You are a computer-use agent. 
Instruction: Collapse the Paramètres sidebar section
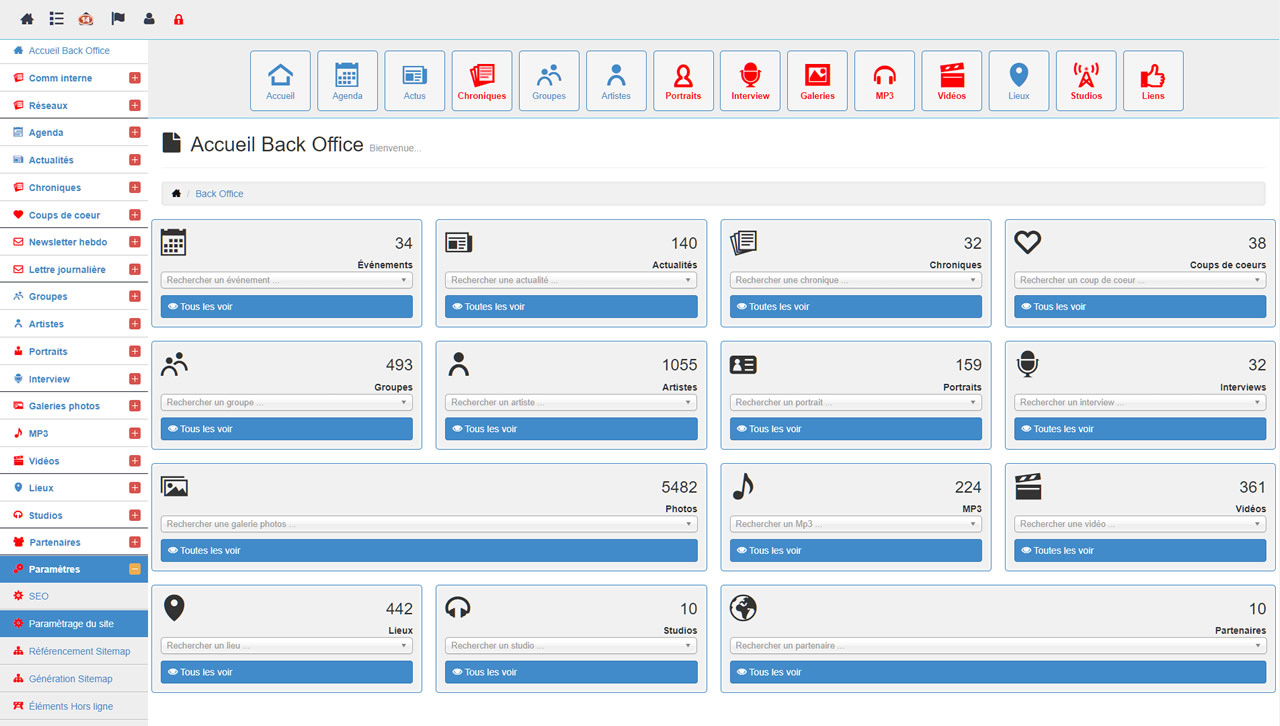[135, 569]
